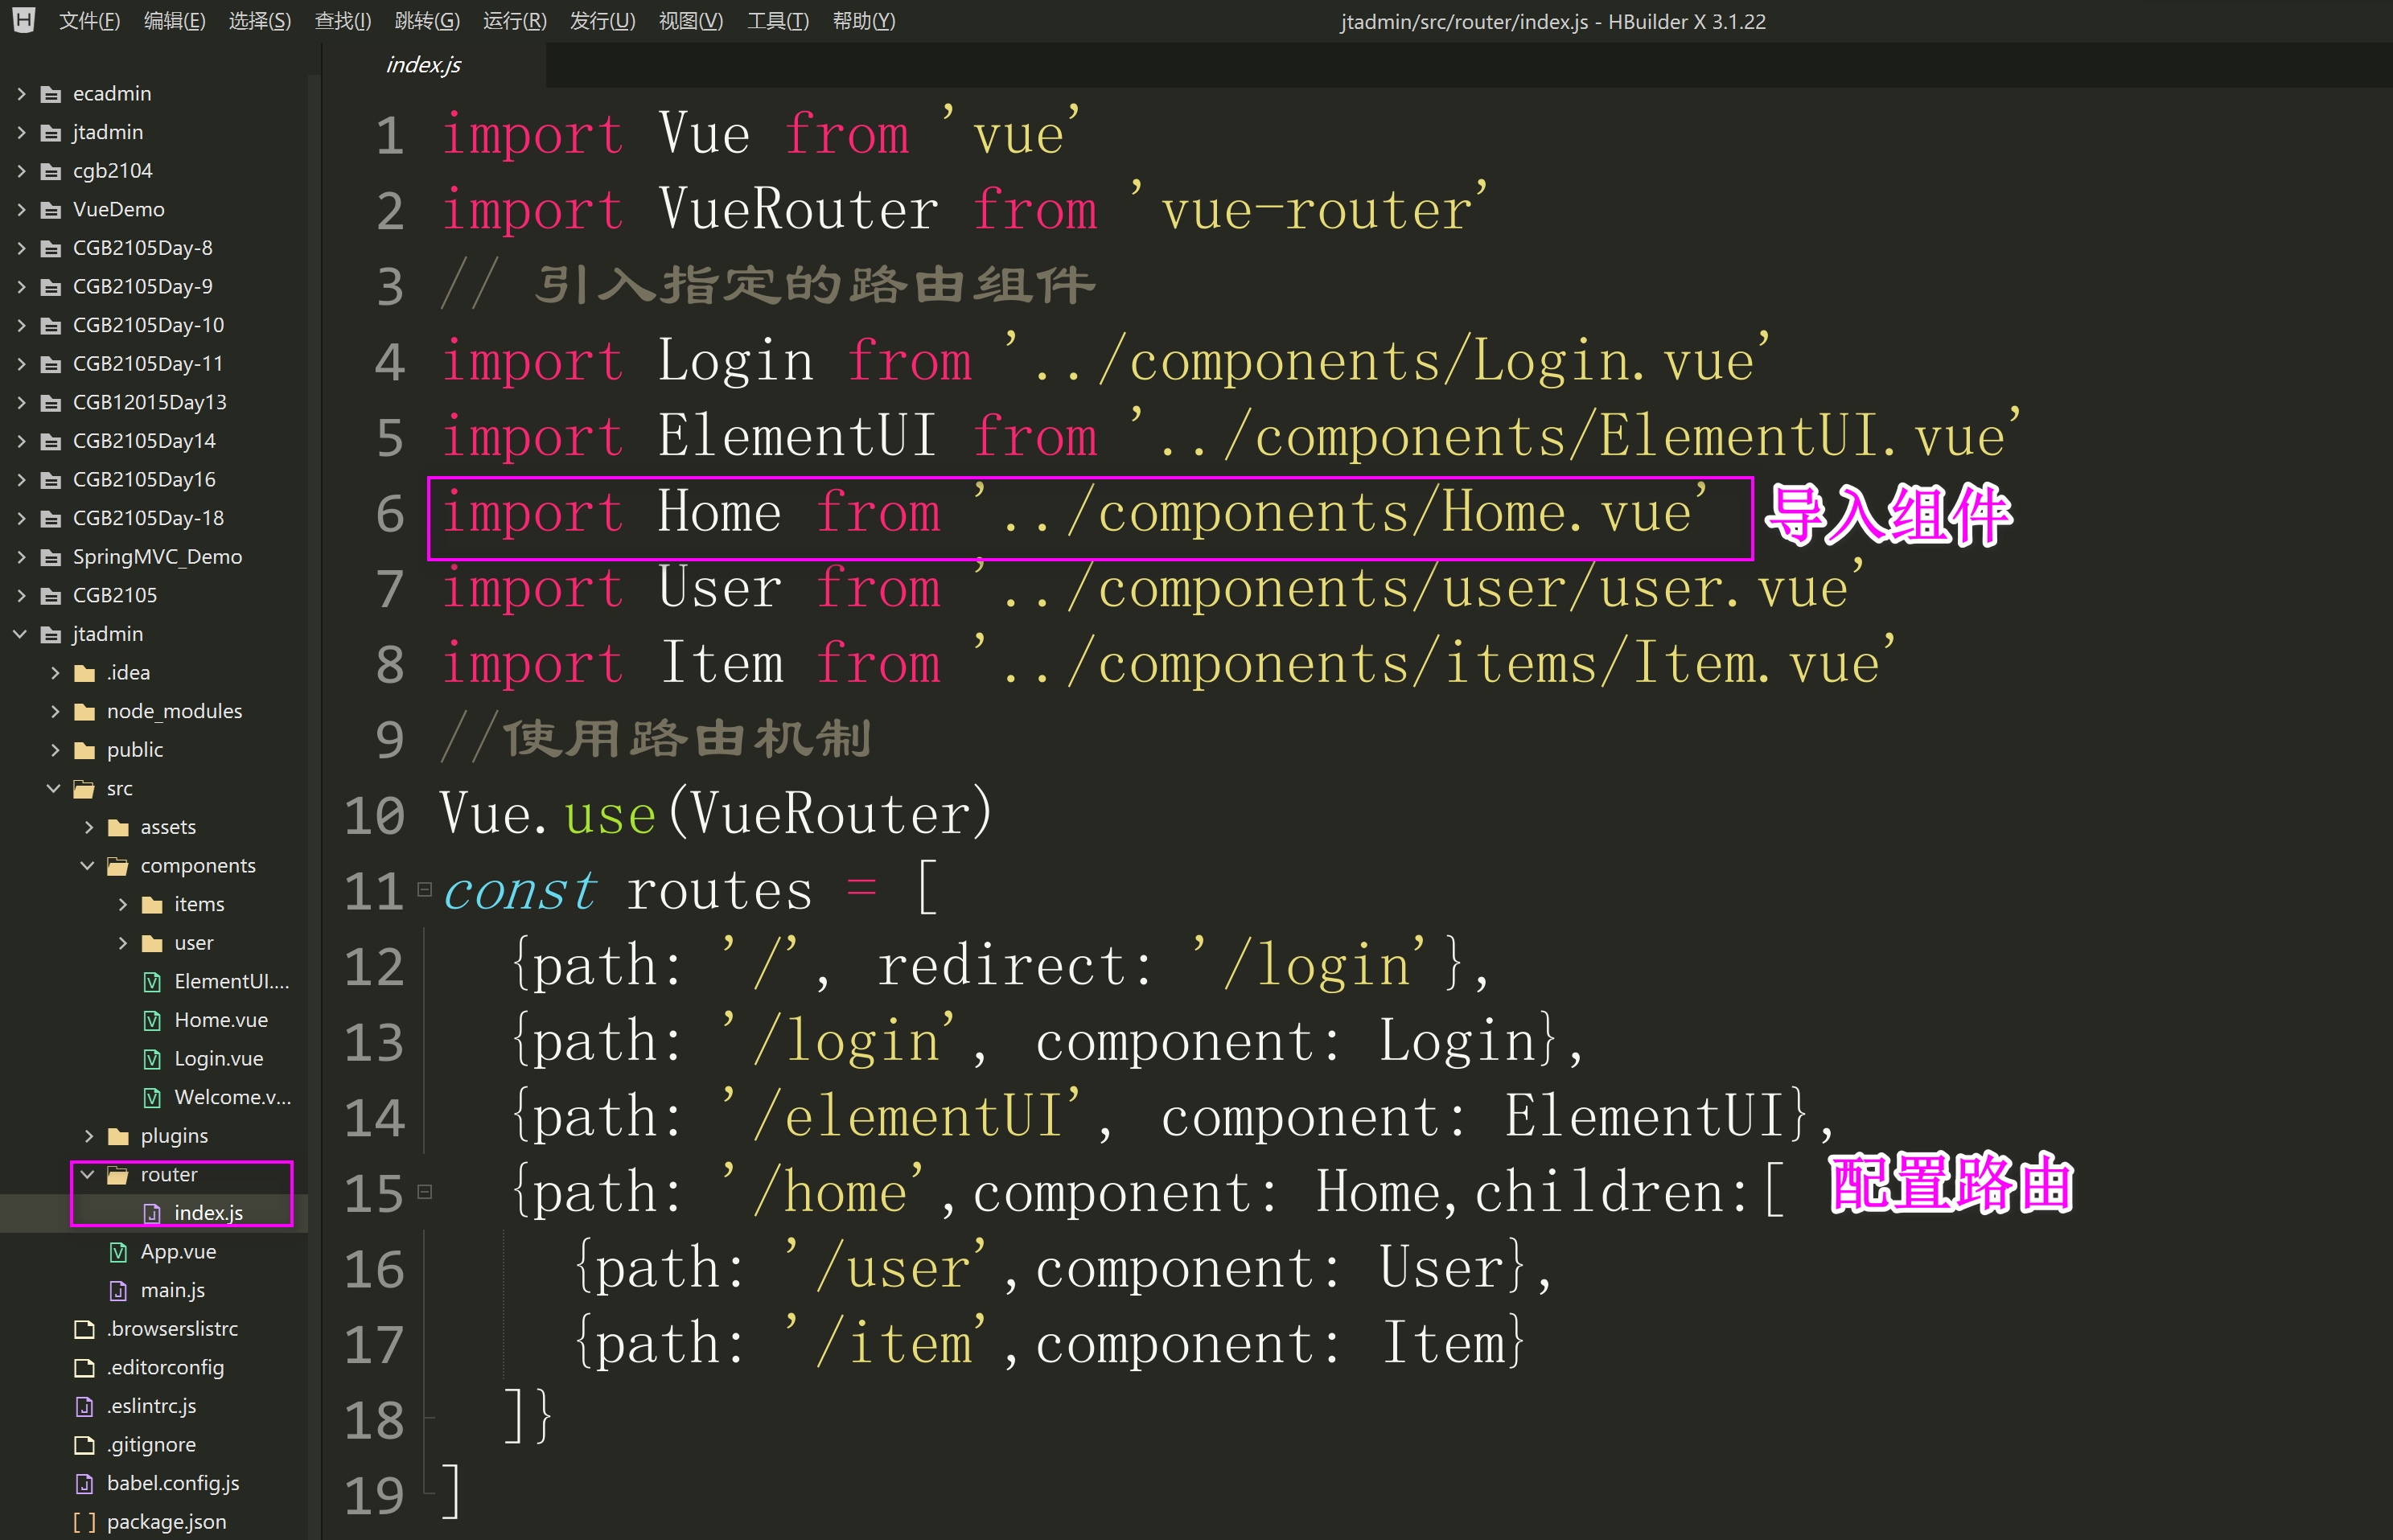Click the node_modules folder icon

(x=85, y=712)
